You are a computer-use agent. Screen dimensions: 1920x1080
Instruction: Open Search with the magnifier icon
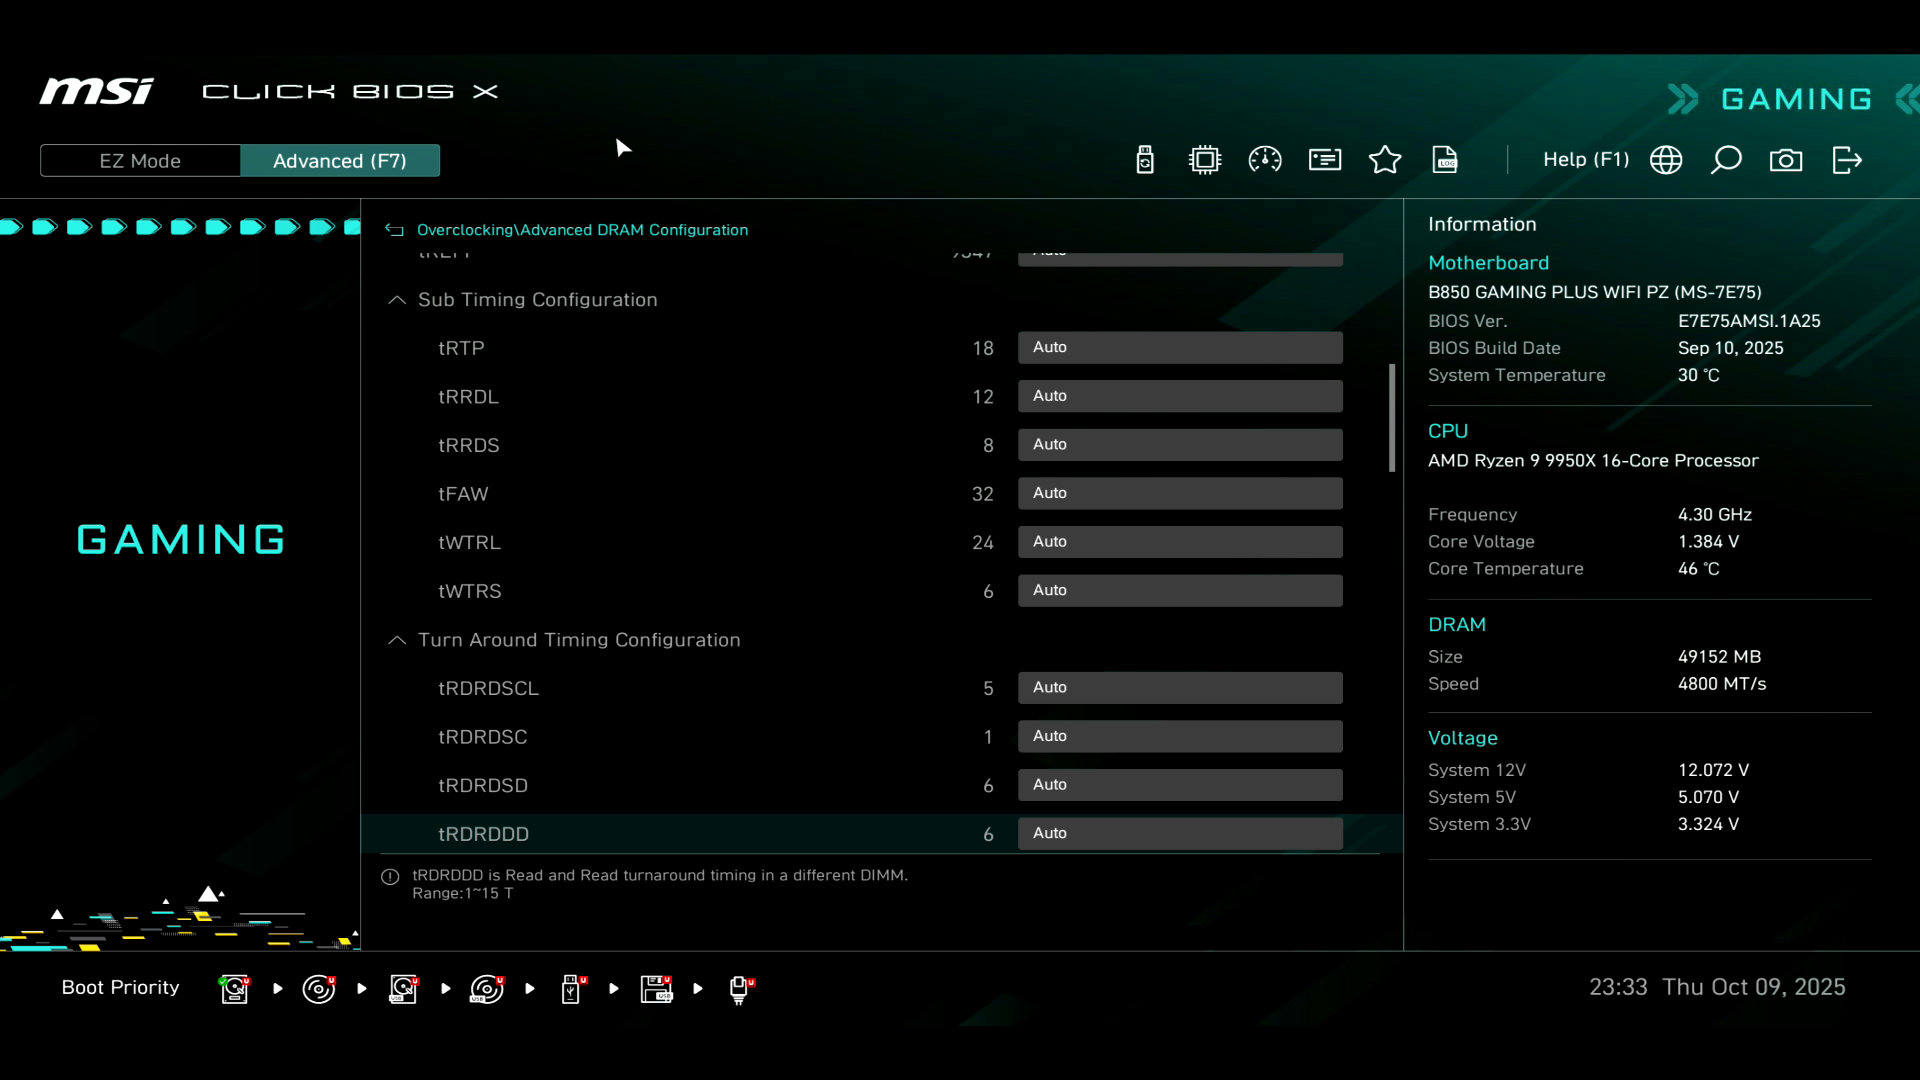[x=1726, y=160]
